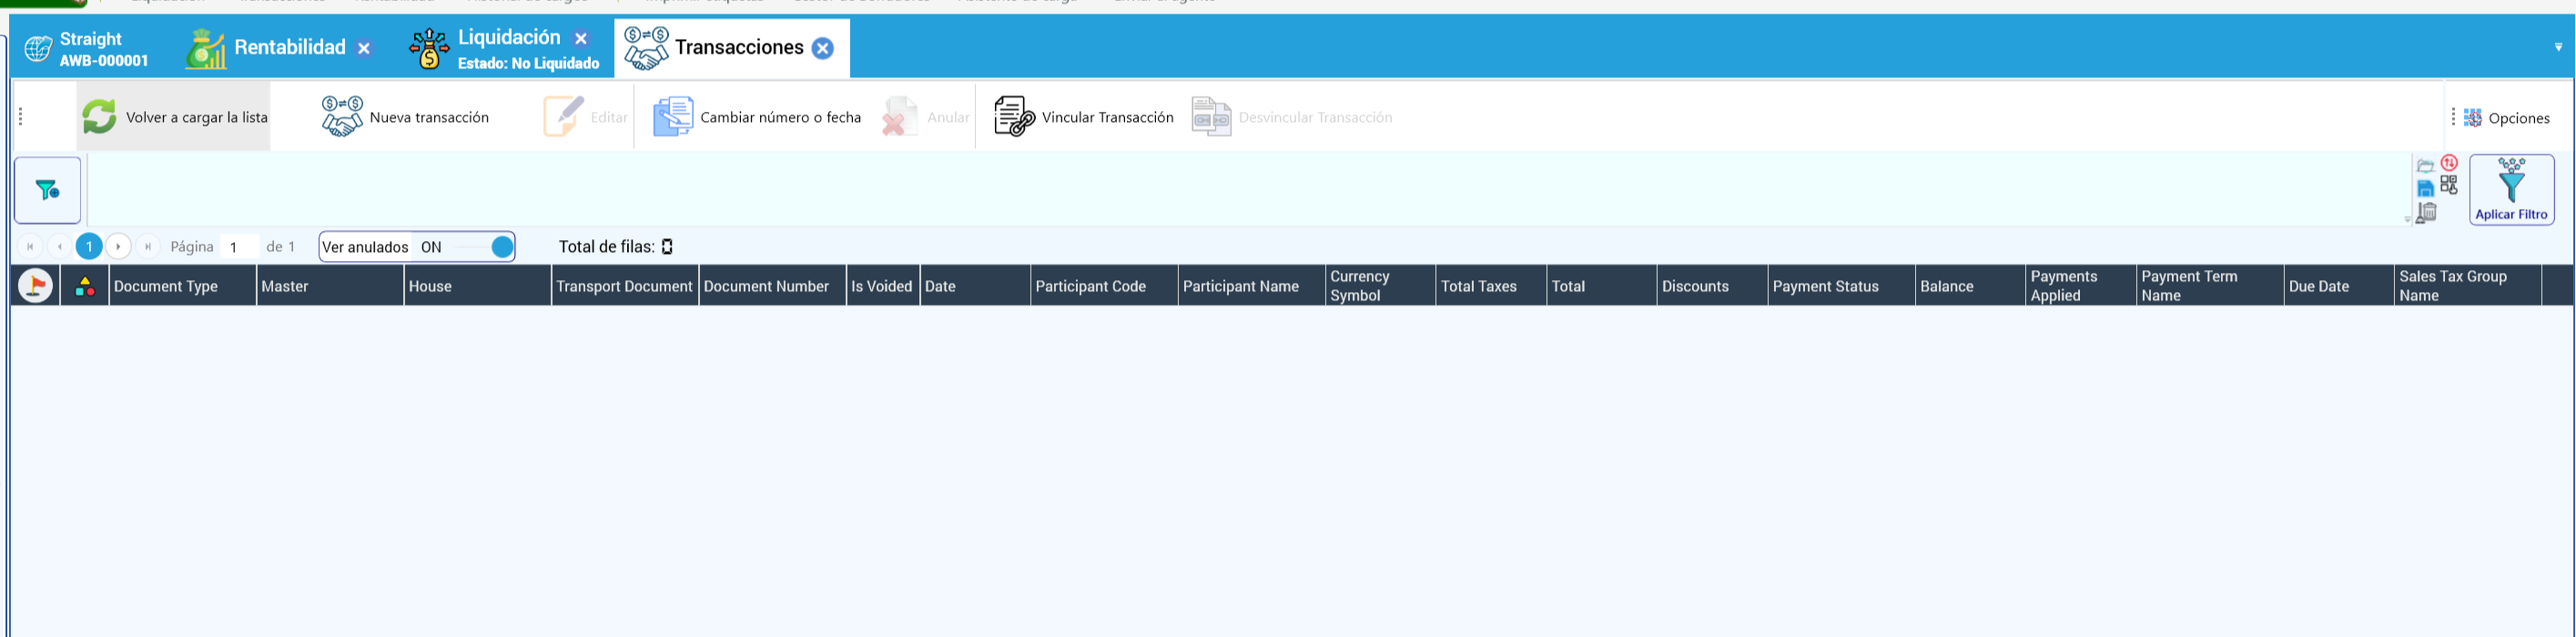This screenshot has height=637, width=2576.
Task: Click the red circle up-down arrows icon
Action: pyautogui.click(x=2449, y=163)
